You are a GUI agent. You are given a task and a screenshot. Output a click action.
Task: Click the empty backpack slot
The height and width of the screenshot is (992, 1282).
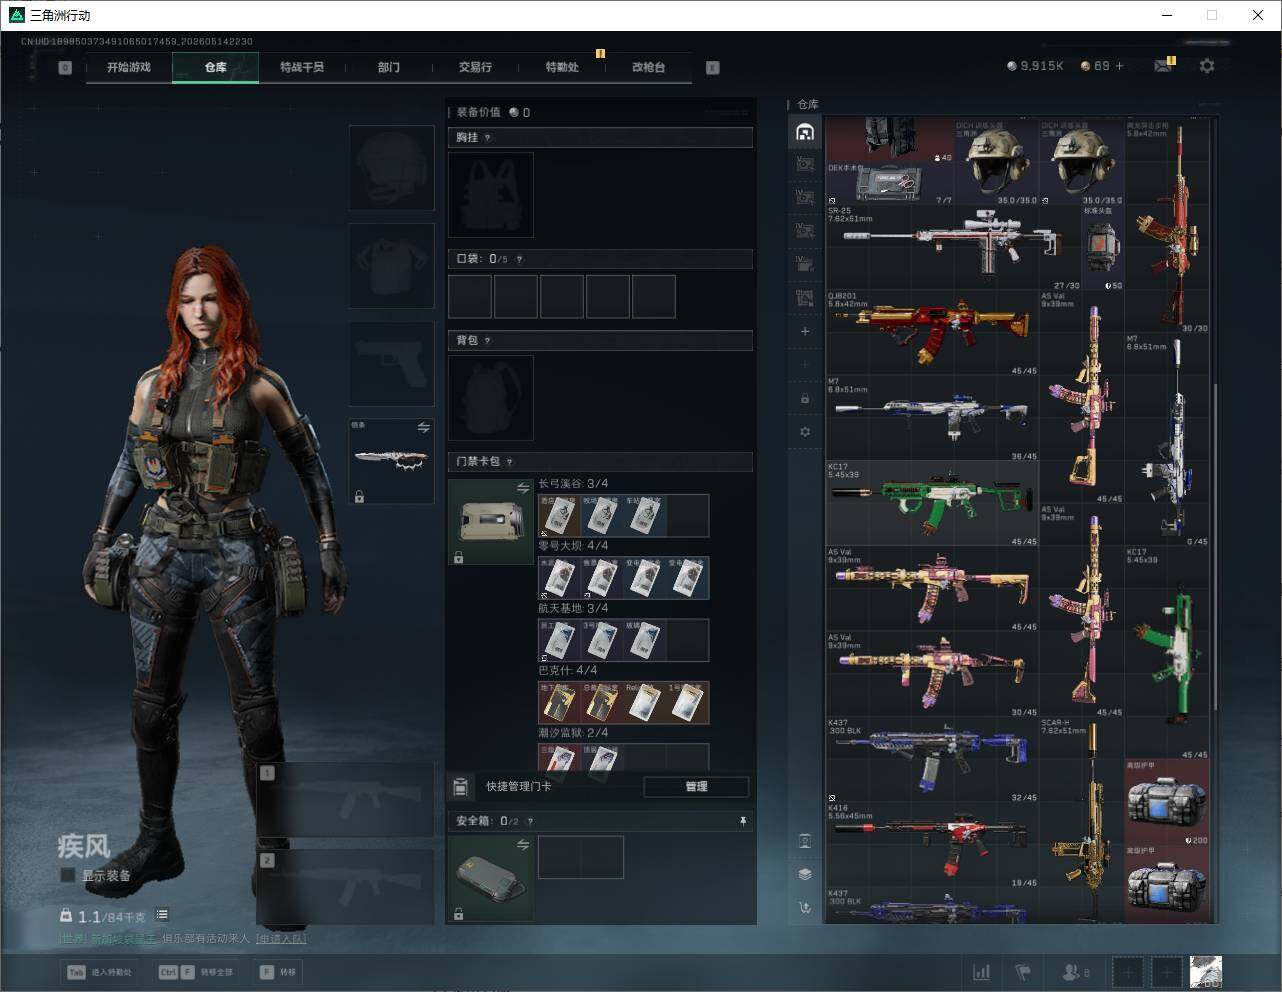[491, 398]
